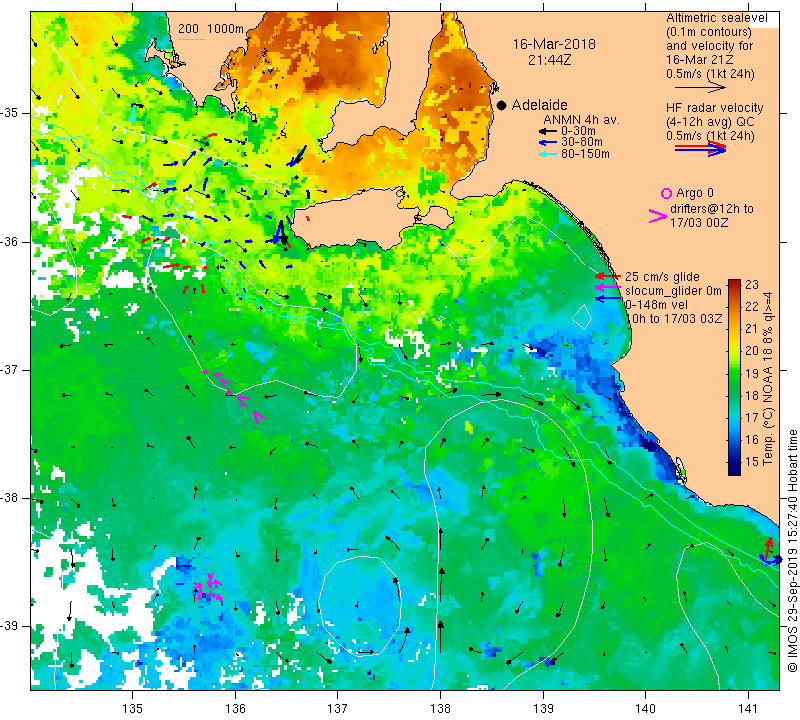Click the '17/03 00Z' drifter date text
This screenshot has width=800, height=720.
[699, 222]
